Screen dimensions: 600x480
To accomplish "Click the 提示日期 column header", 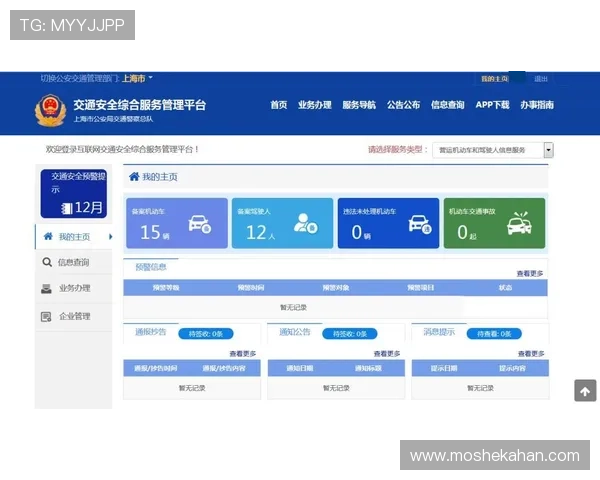I will click(x=444, y=368).
